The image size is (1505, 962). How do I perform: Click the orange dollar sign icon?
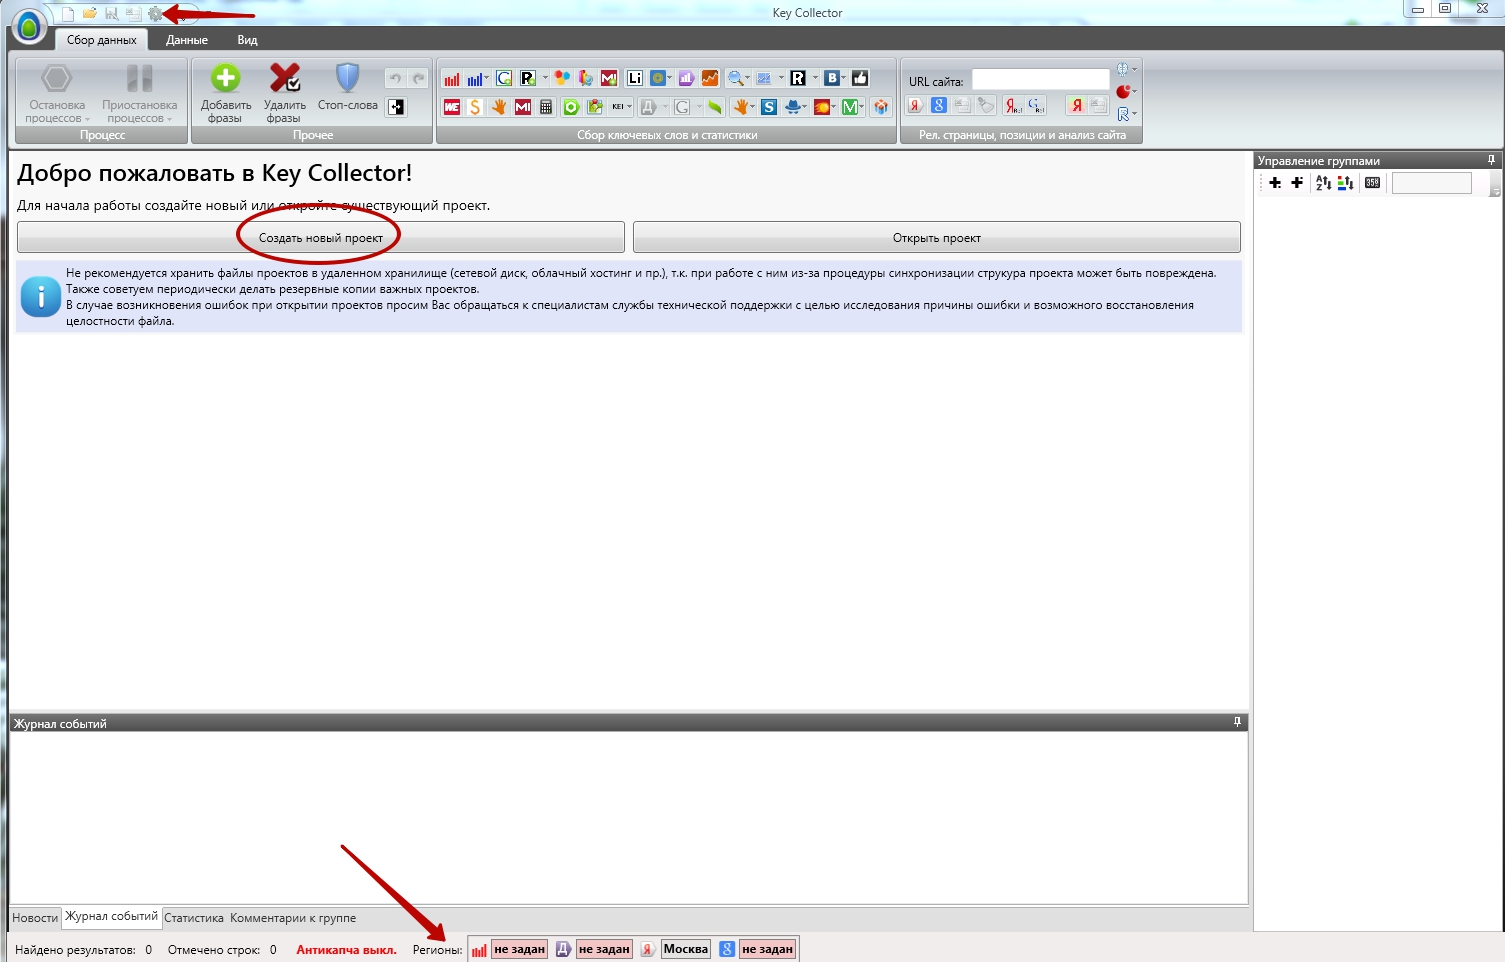[475, 107]
